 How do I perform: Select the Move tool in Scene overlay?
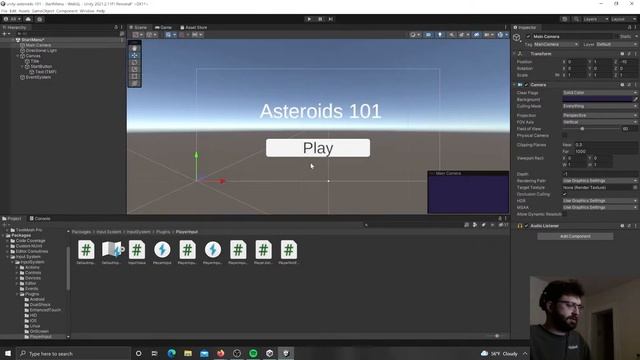click(x=134, y=55)
